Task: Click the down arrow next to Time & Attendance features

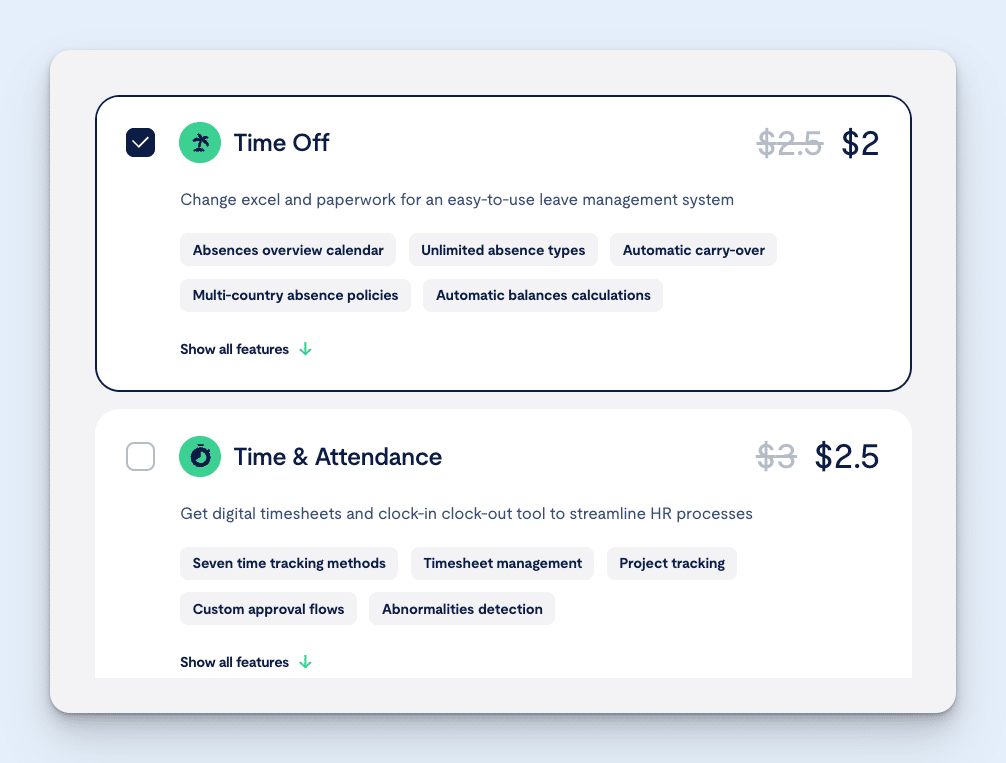Action: pos(305,662)
